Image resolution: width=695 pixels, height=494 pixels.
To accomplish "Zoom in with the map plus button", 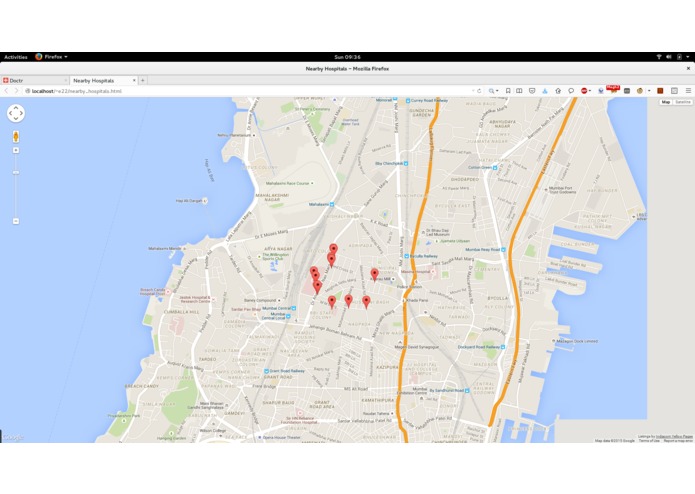I will tap(16, 150).
